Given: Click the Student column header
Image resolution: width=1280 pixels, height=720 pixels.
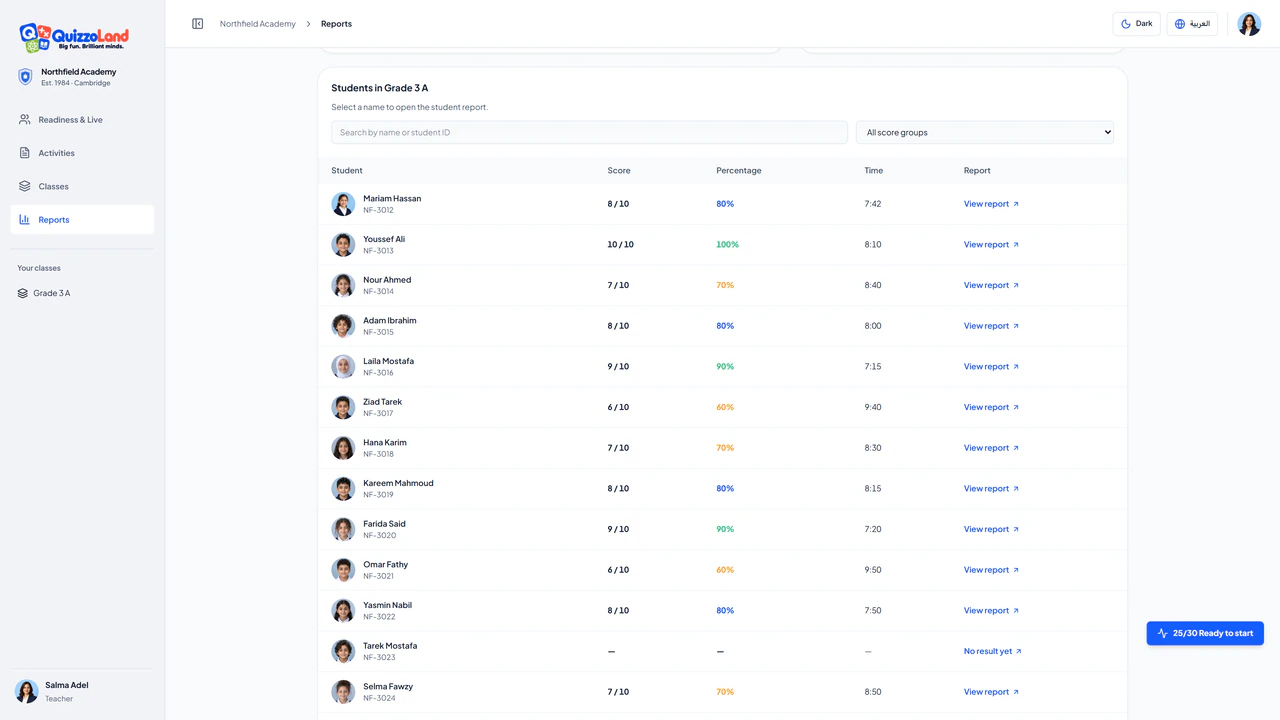Looking at the screenshot, I should tap(347, 171).
